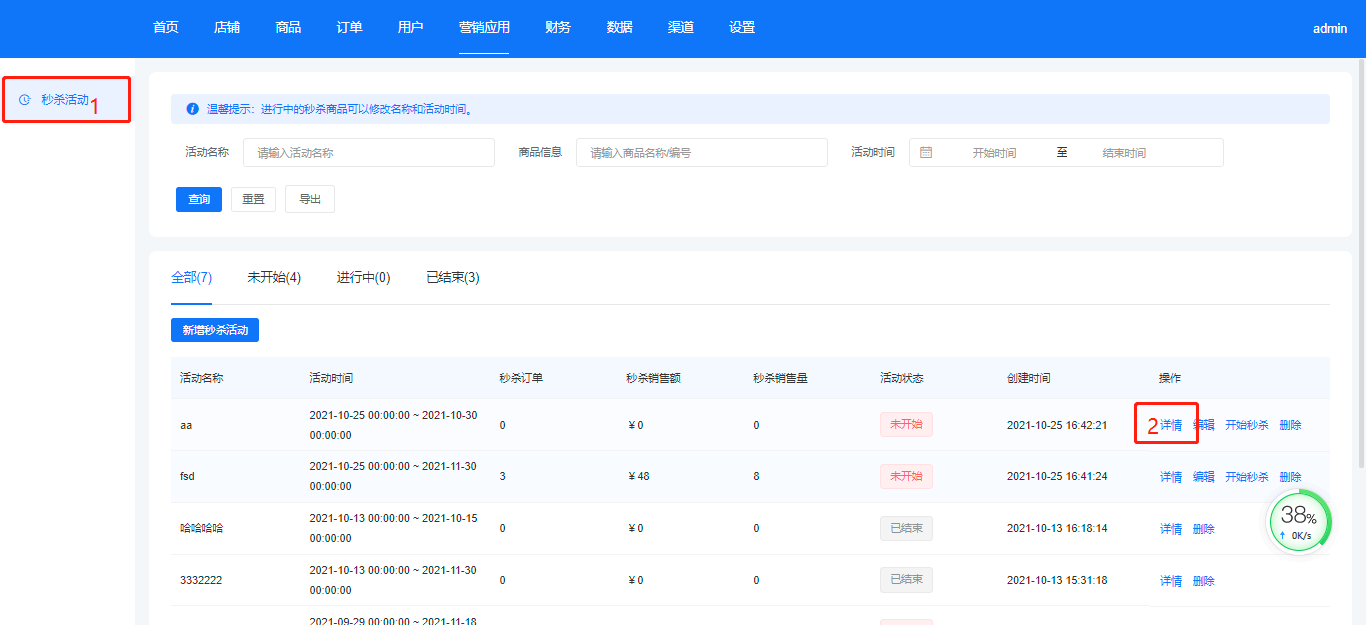Click the clock icon beside 秒杀活动

[x=25, y=100]
